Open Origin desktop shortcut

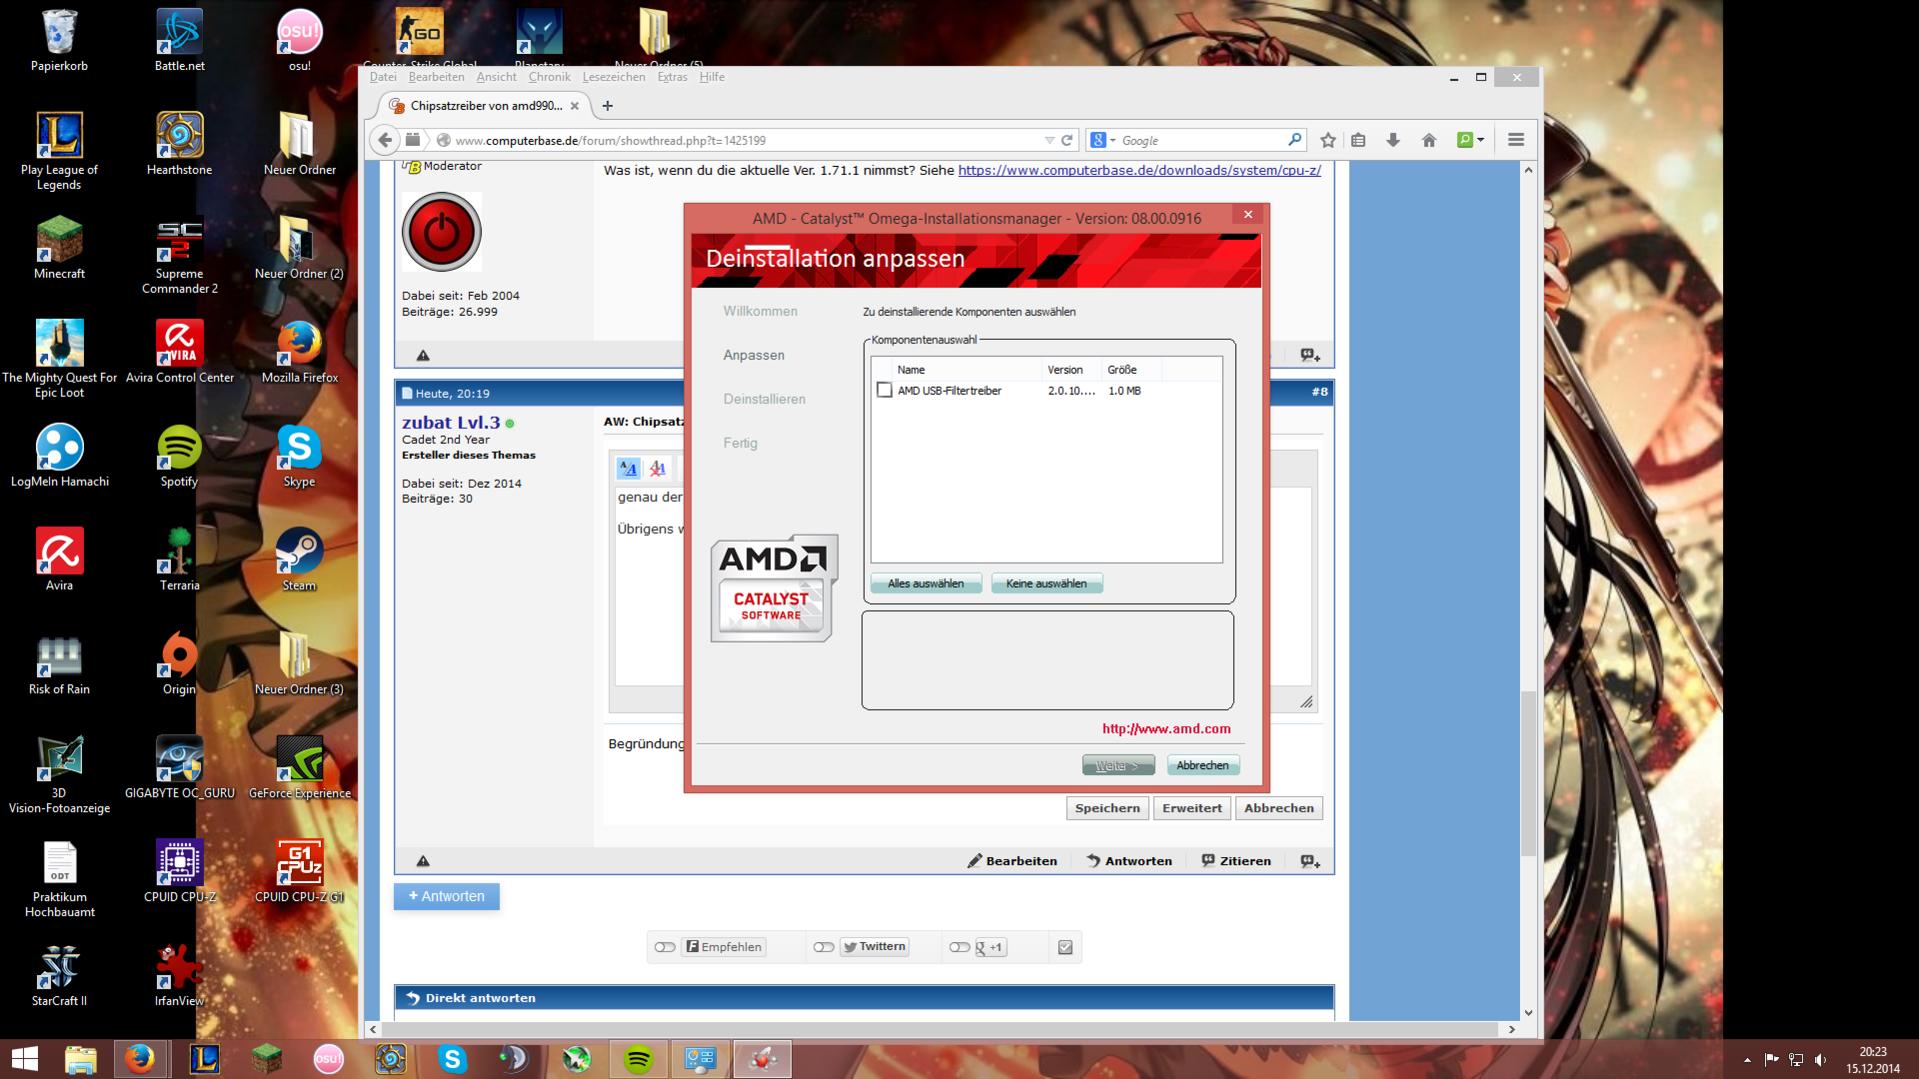179,665
